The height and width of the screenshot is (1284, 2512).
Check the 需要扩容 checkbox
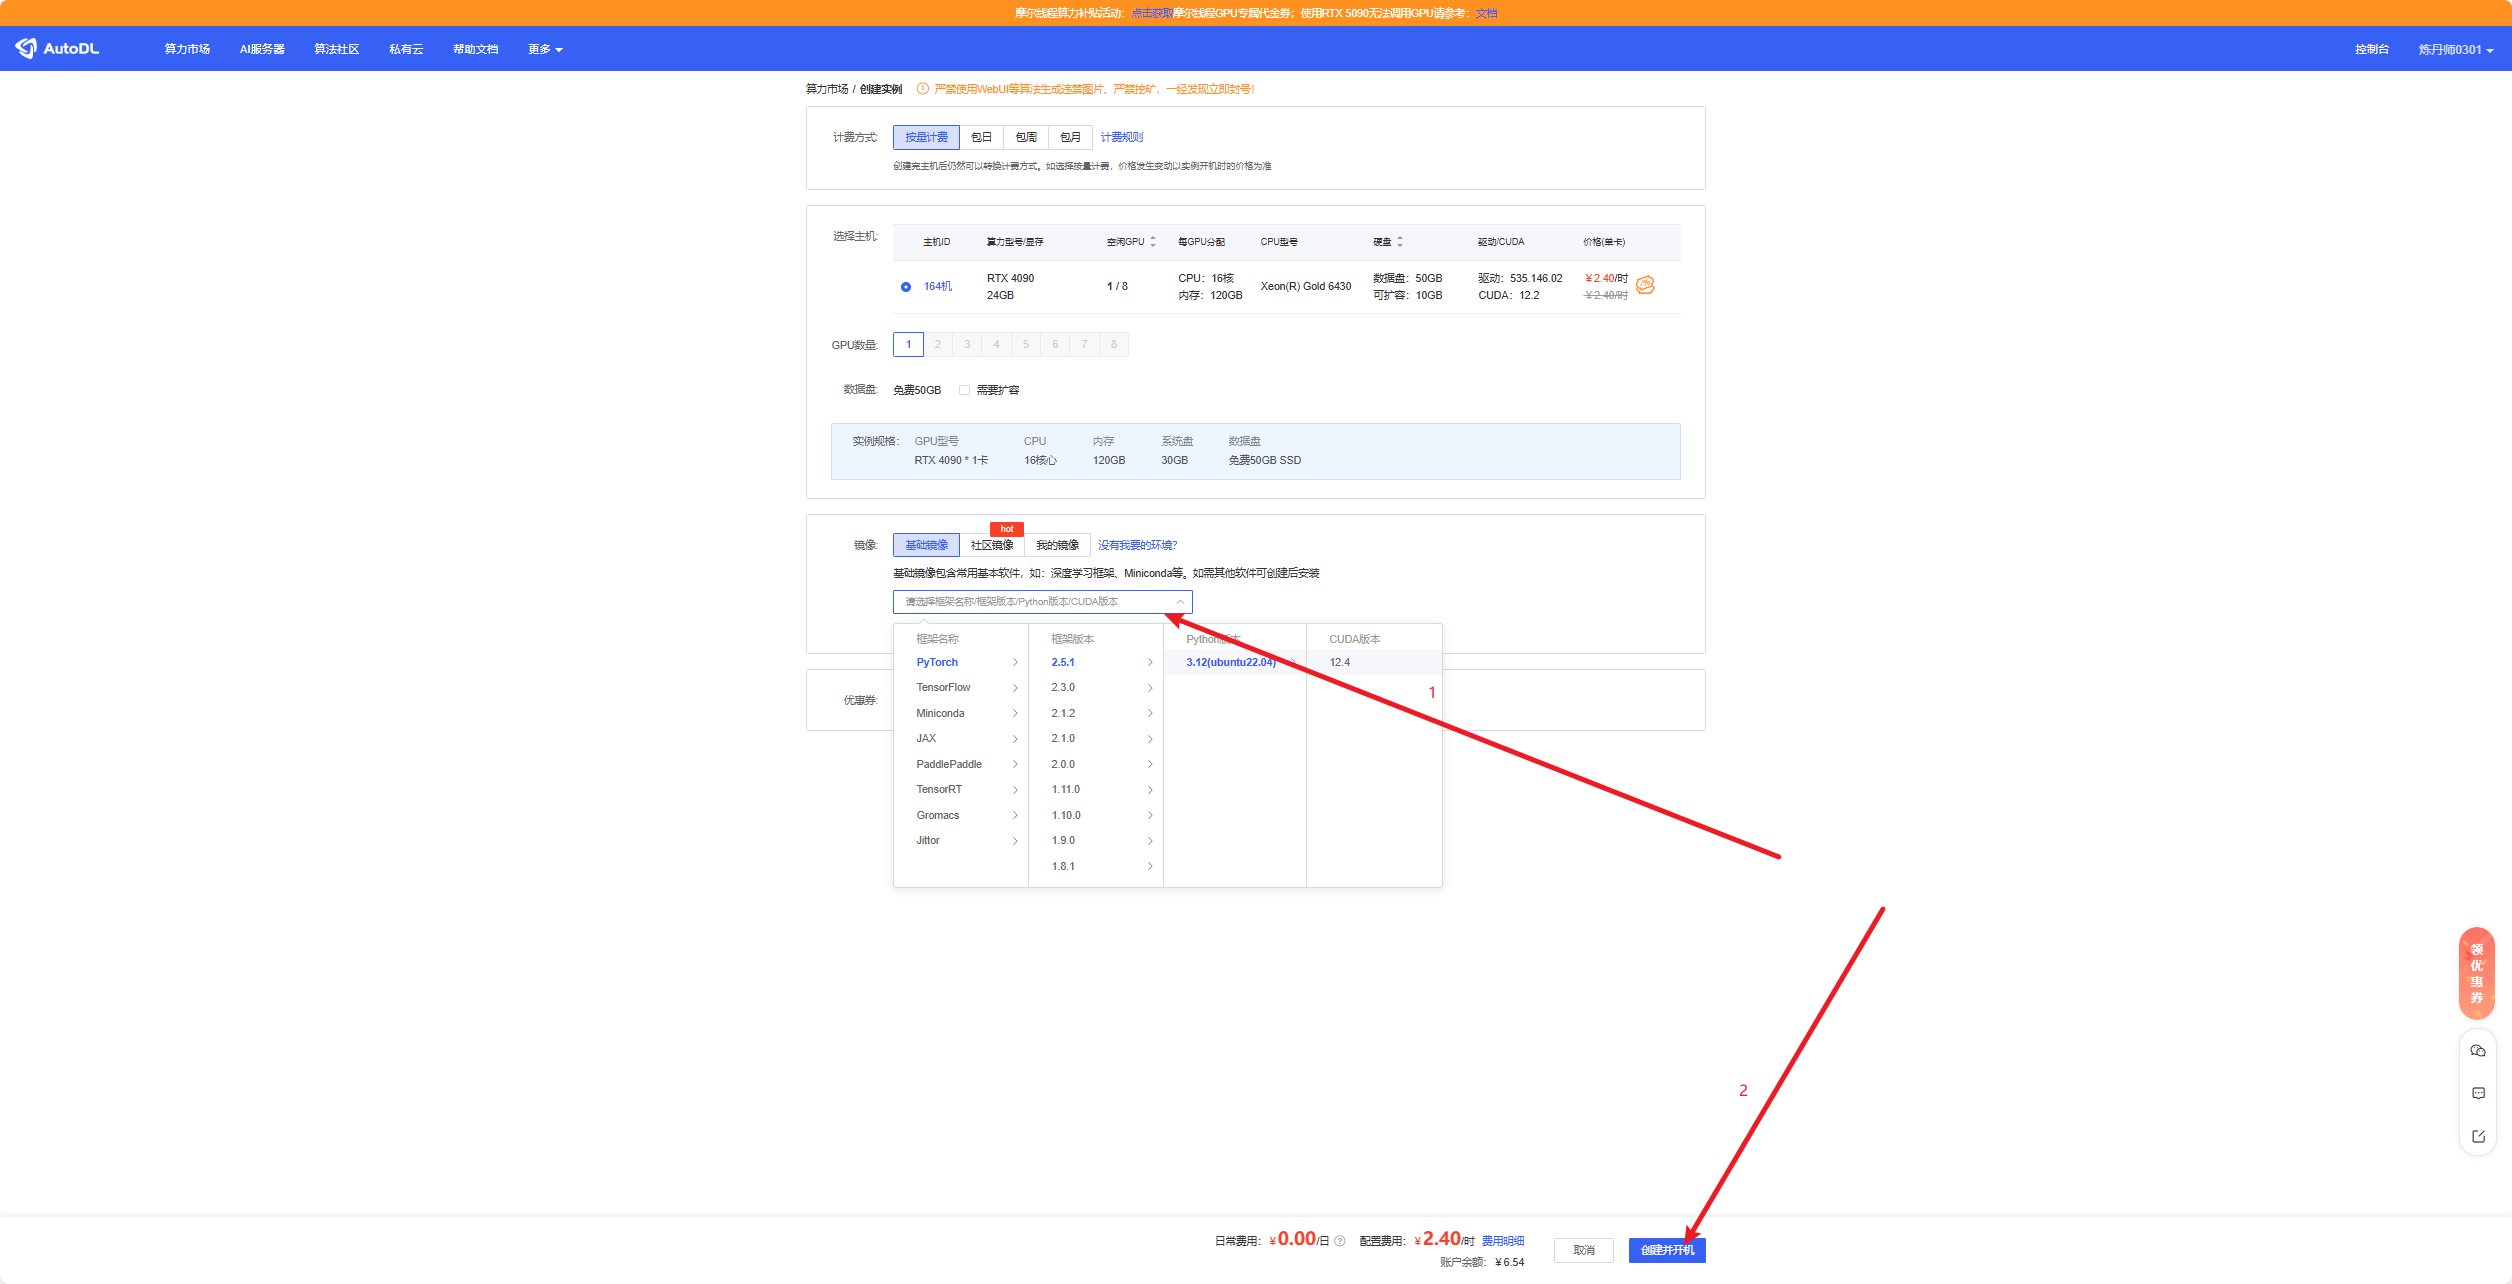tap(964, 390)
